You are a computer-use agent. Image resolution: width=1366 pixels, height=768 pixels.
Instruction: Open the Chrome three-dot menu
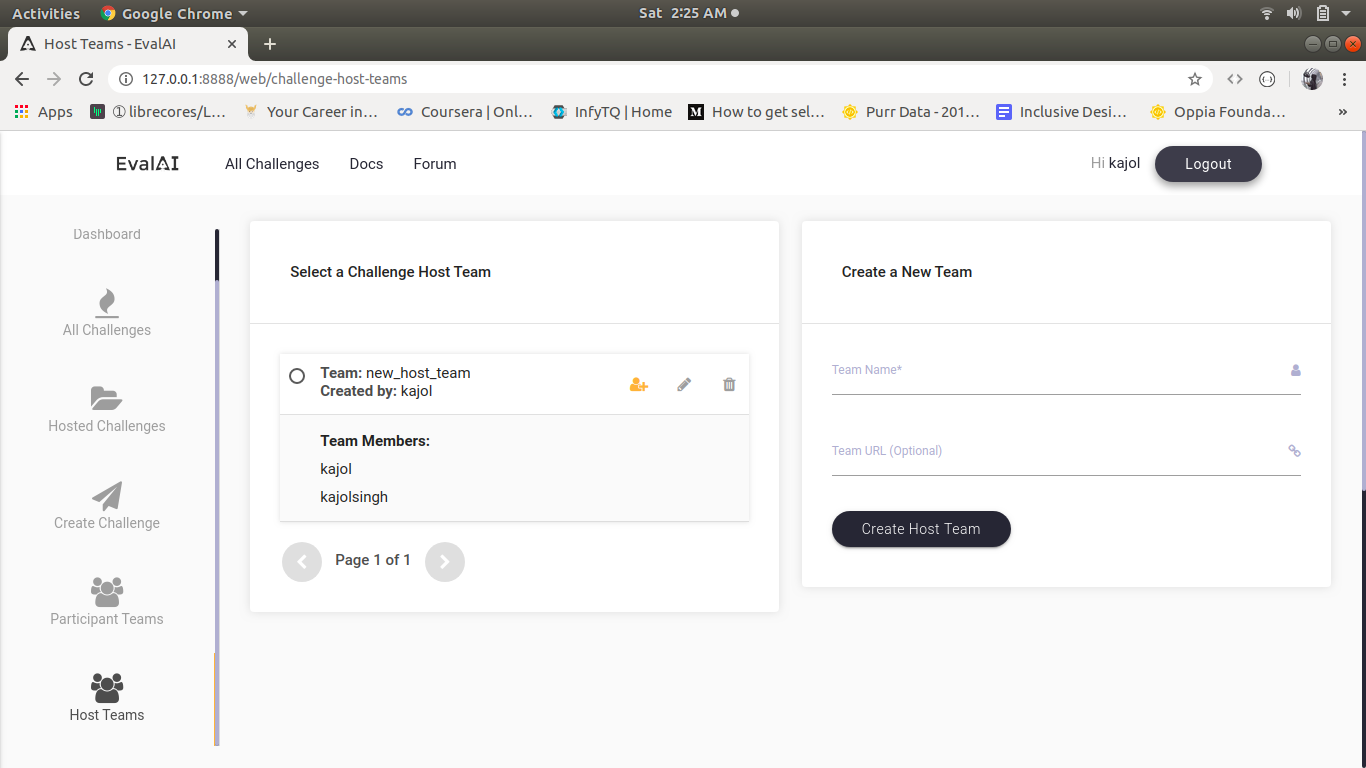[x=1344, y=79]
